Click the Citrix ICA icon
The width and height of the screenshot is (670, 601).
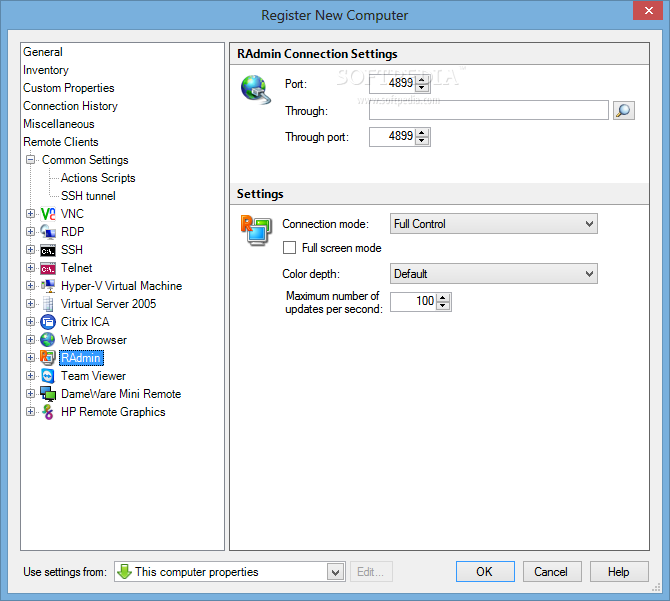coord(48,322)
